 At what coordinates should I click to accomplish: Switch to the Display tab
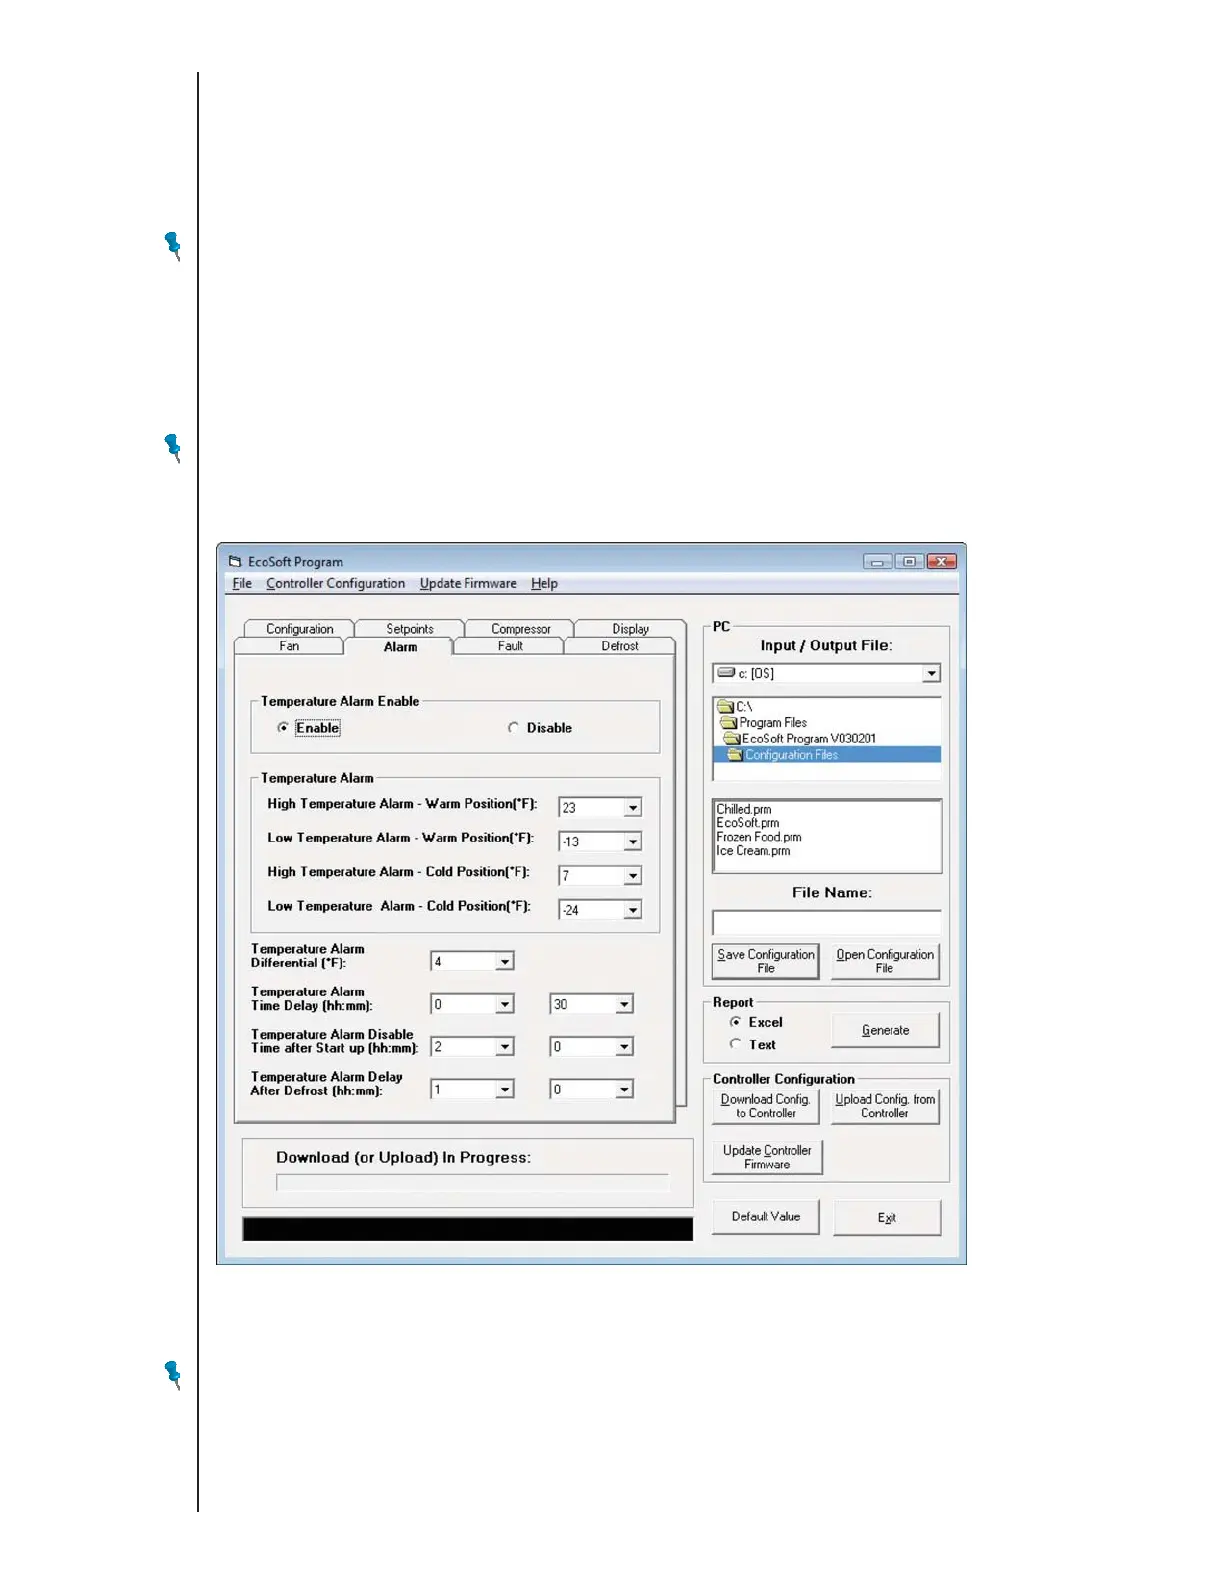pyautogui.click(x=630, y=629)
